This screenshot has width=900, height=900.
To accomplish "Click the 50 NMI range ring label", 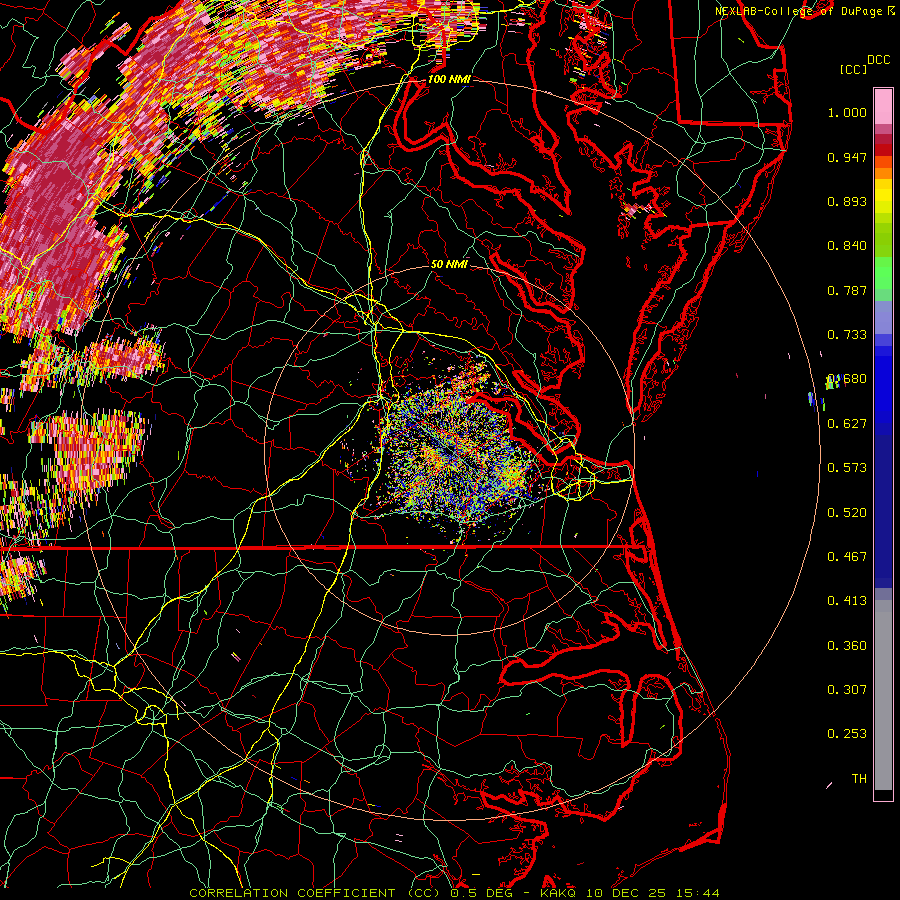I will point(449,264).
